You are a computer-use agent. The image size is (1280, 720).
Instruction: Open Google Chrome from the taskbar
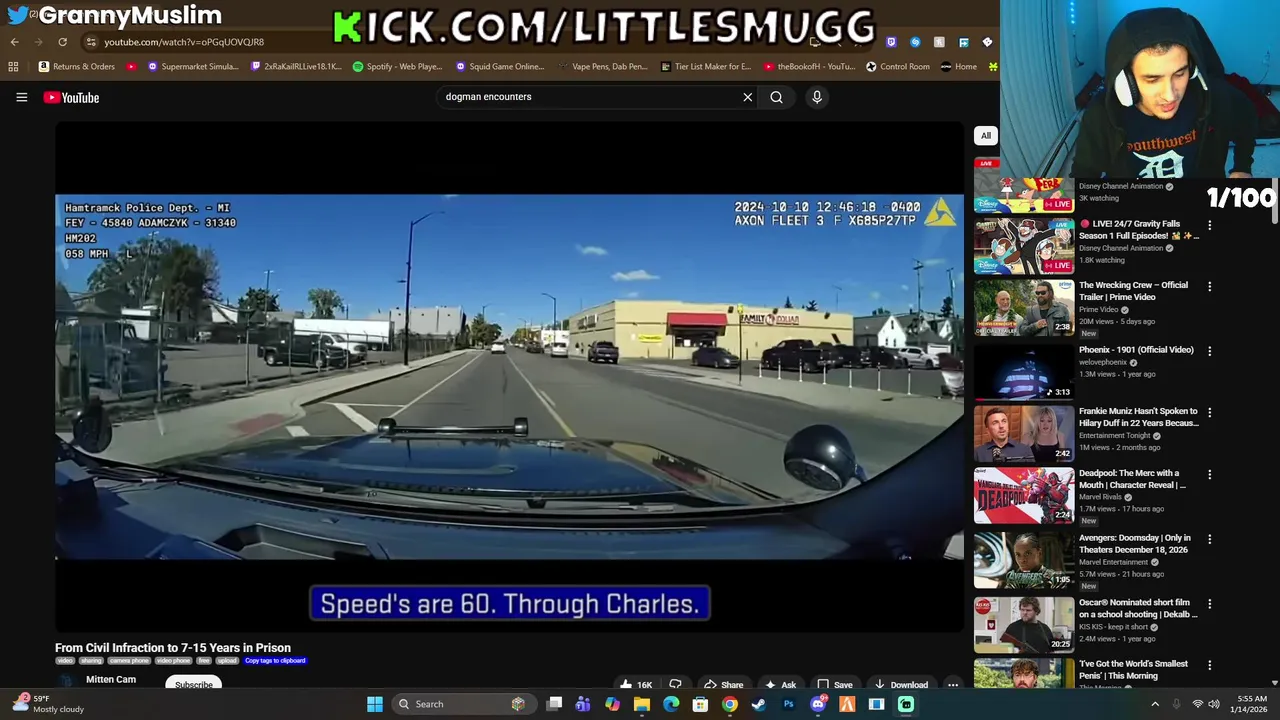click(730, 704)
